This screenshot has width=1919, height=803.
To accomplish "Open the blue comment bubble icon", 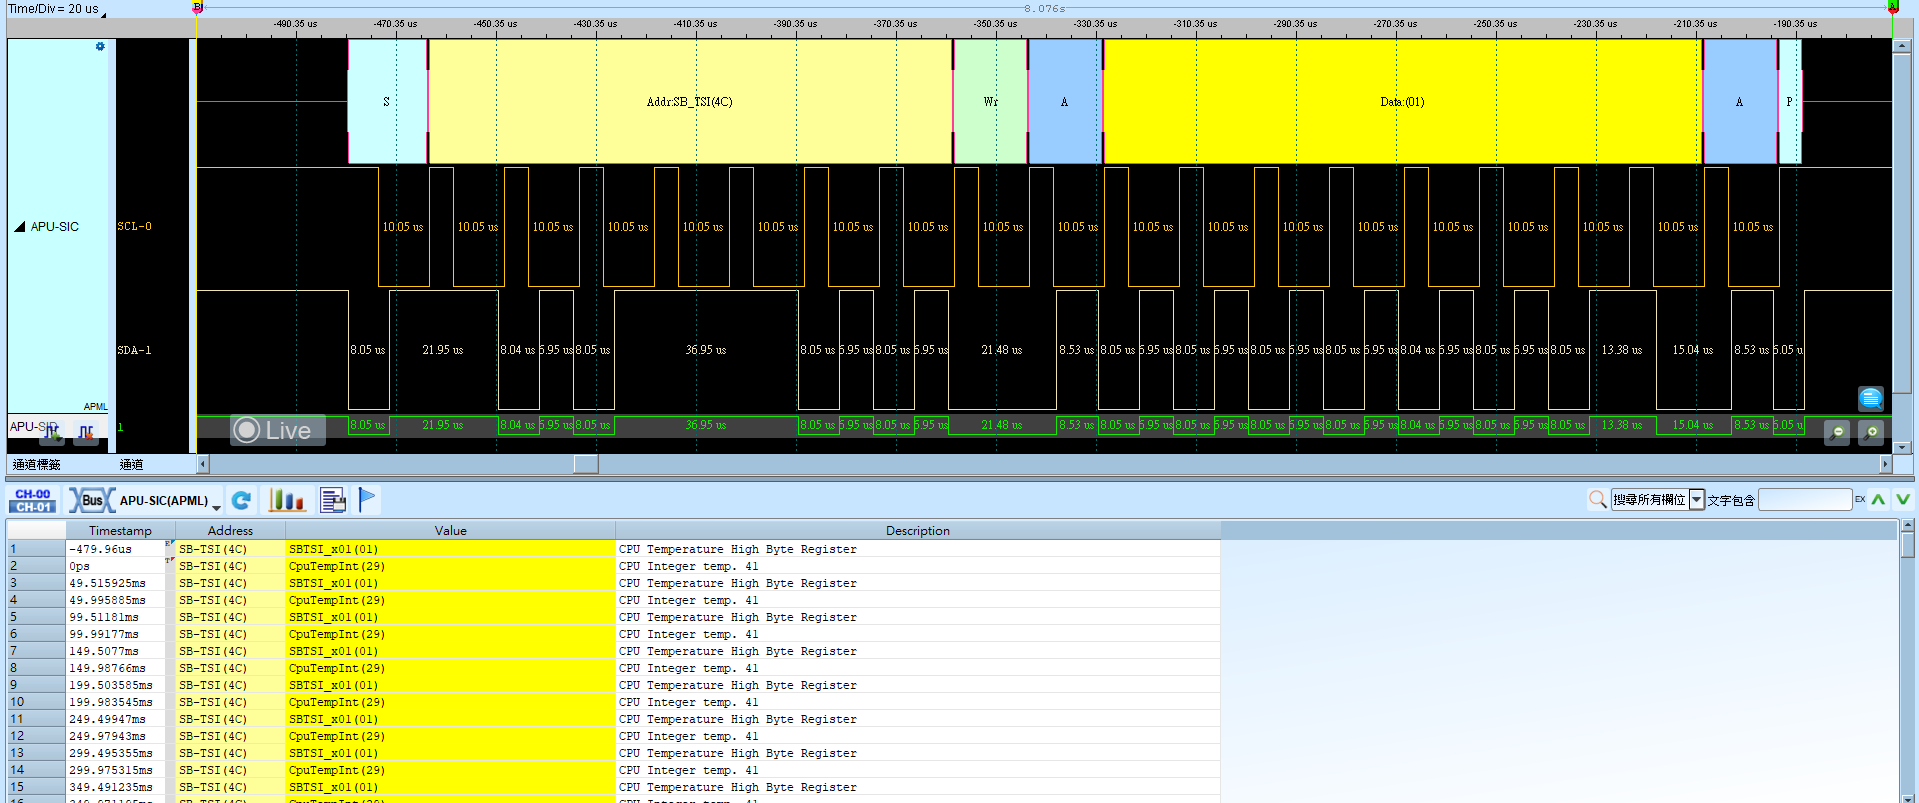I will pos(1871,398).
